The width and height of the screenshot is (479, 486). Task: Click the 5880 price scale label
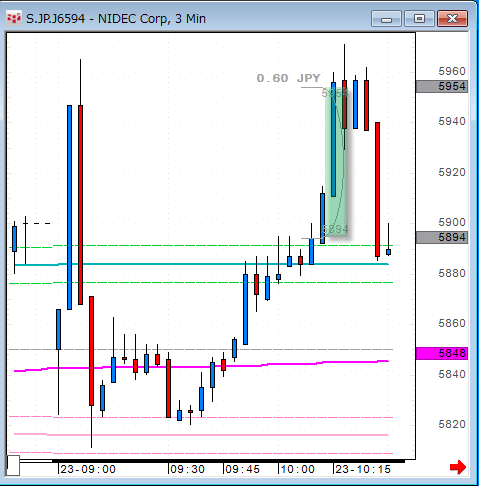click(452, 273)
